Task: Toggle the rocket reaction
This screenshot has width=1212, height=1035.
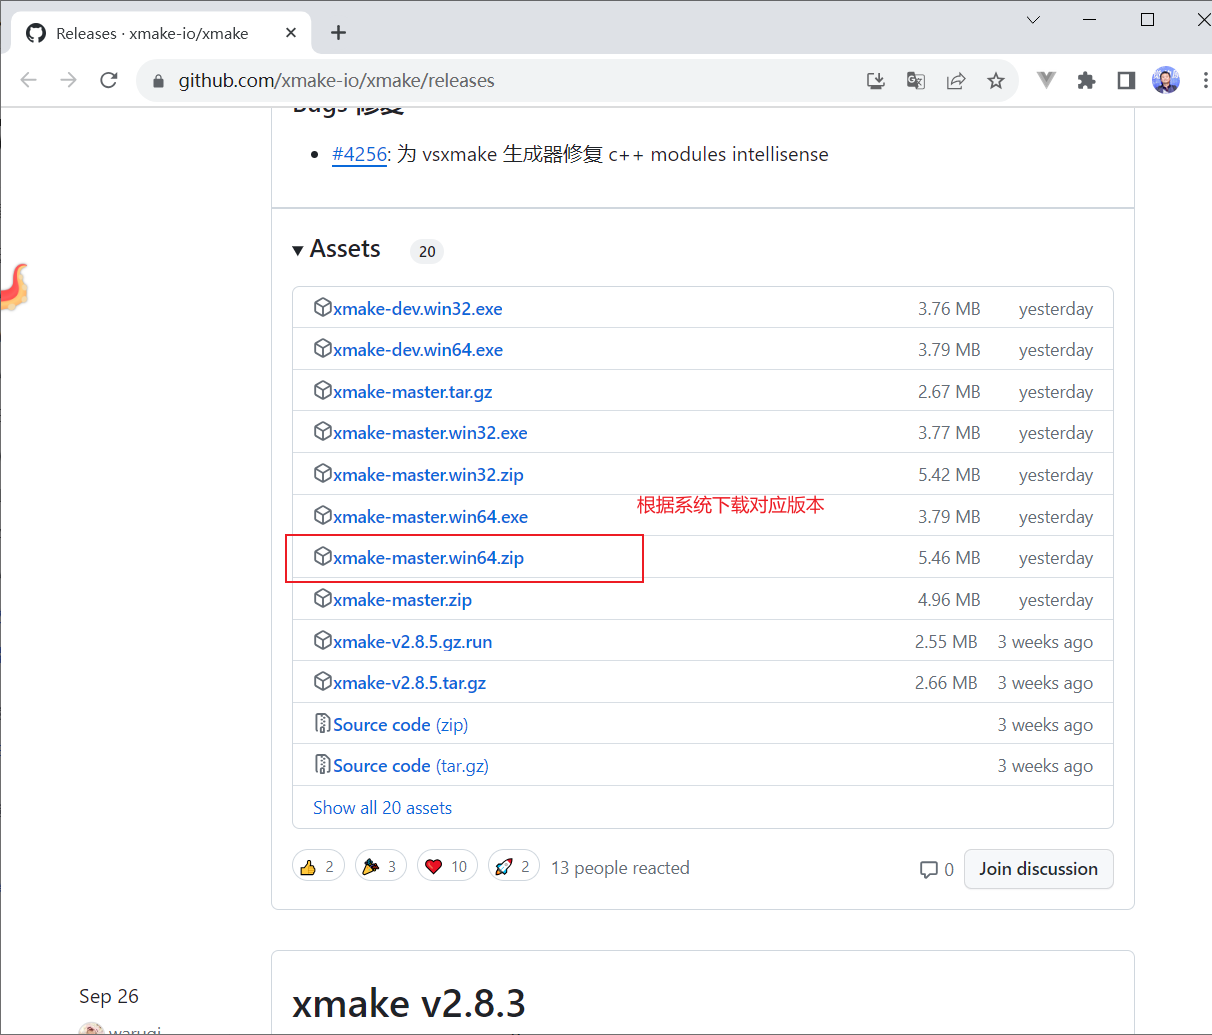Action: (513, 867)
